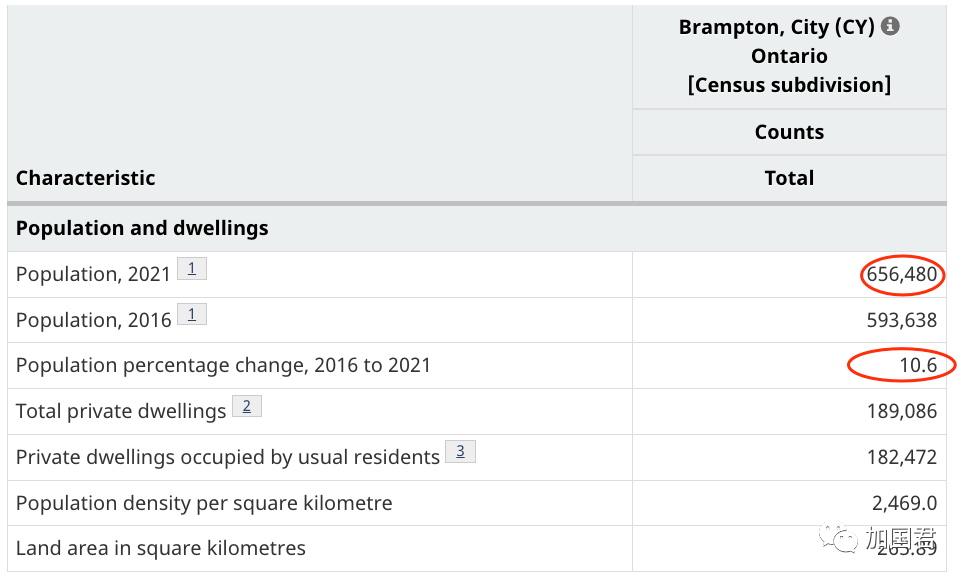Click the 189,086 total dwellings value
Image resolution: width=968 pixels, height=581 pixels.
point(902,411)
